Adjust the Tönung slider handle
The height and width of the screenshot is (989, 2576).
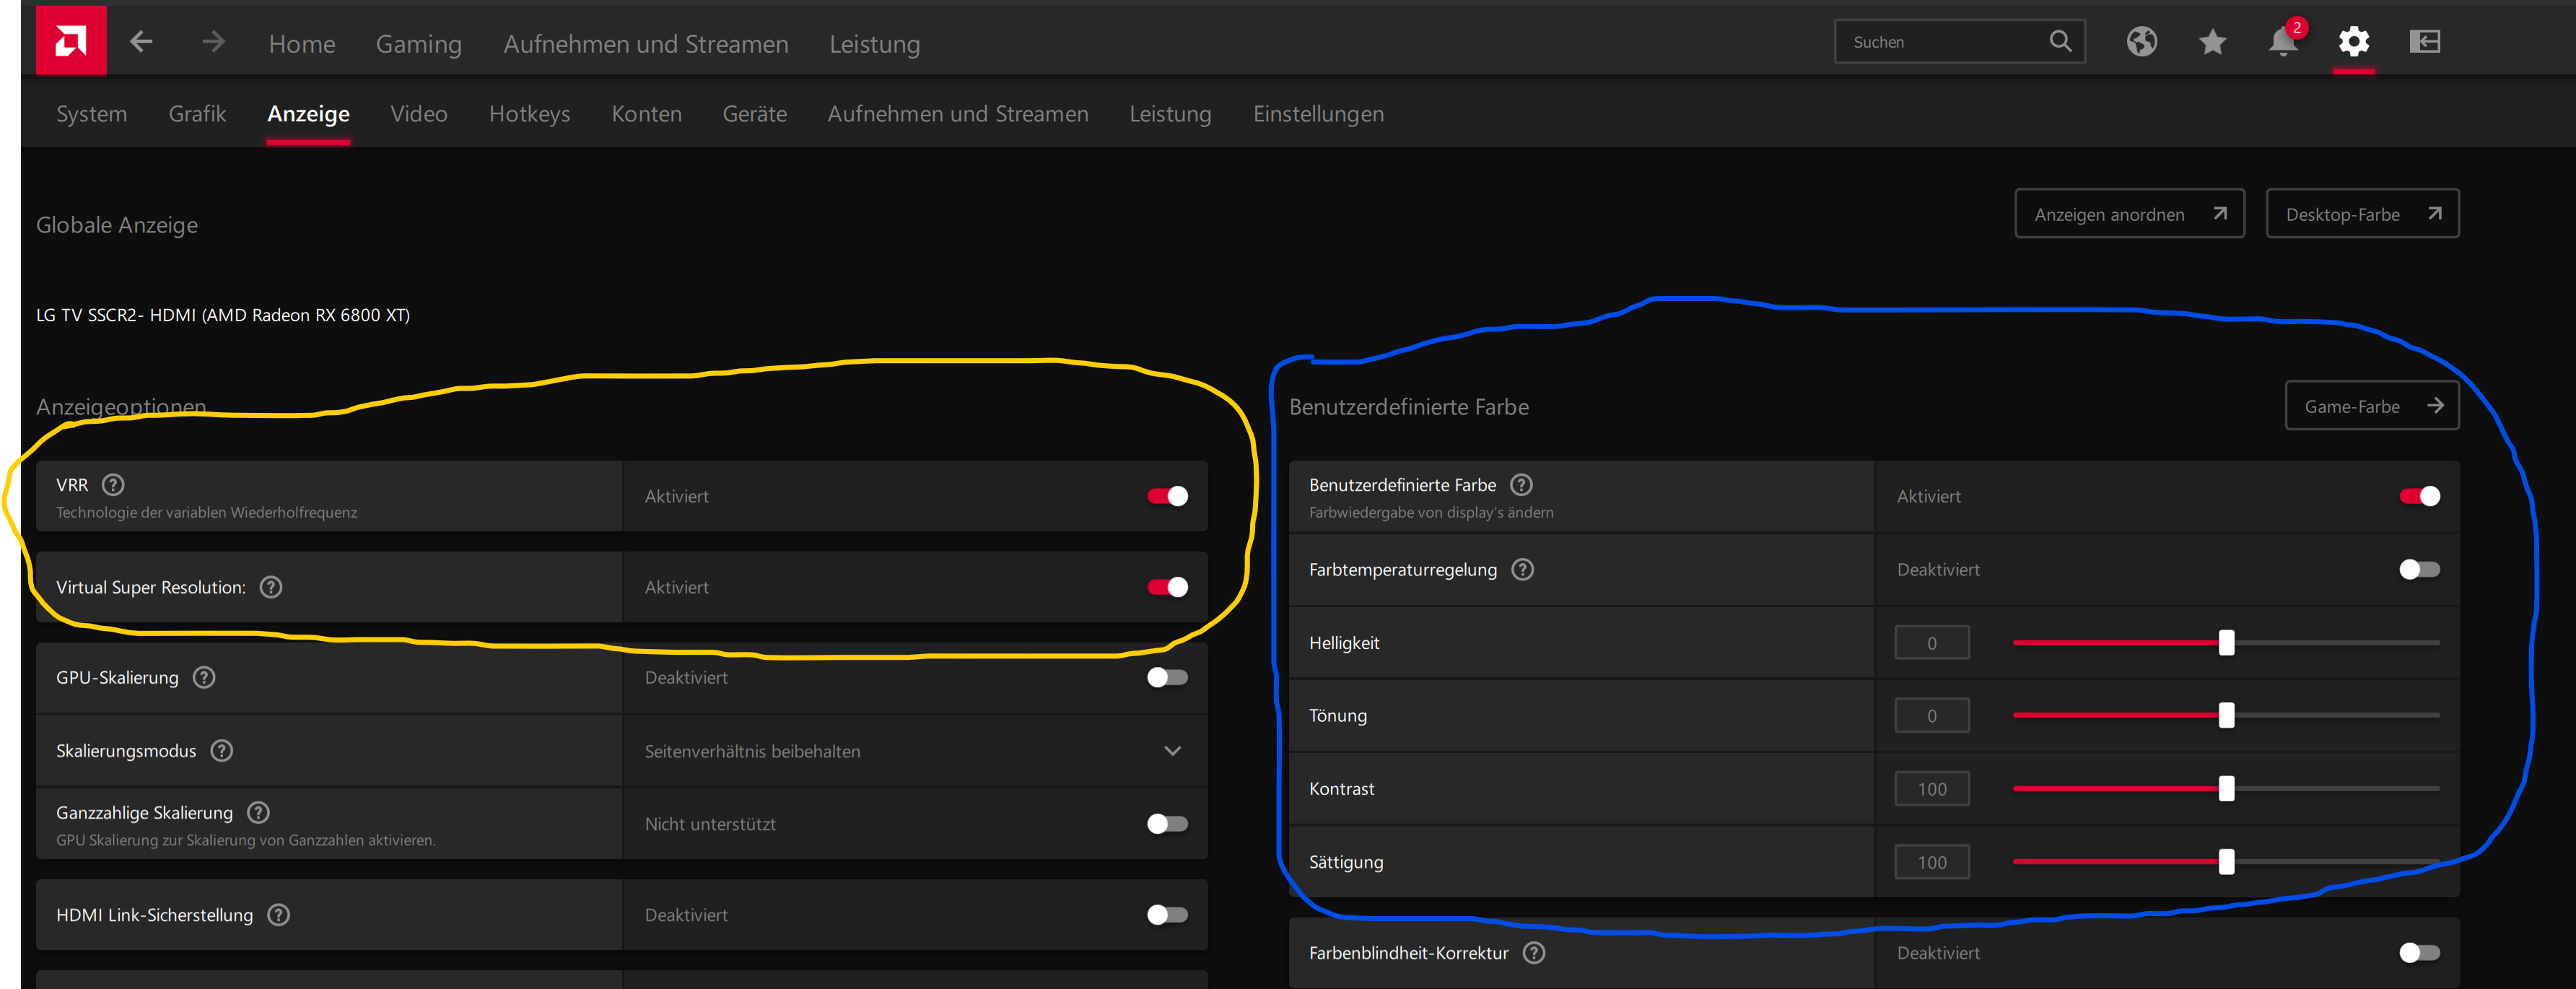[2226, 716]
